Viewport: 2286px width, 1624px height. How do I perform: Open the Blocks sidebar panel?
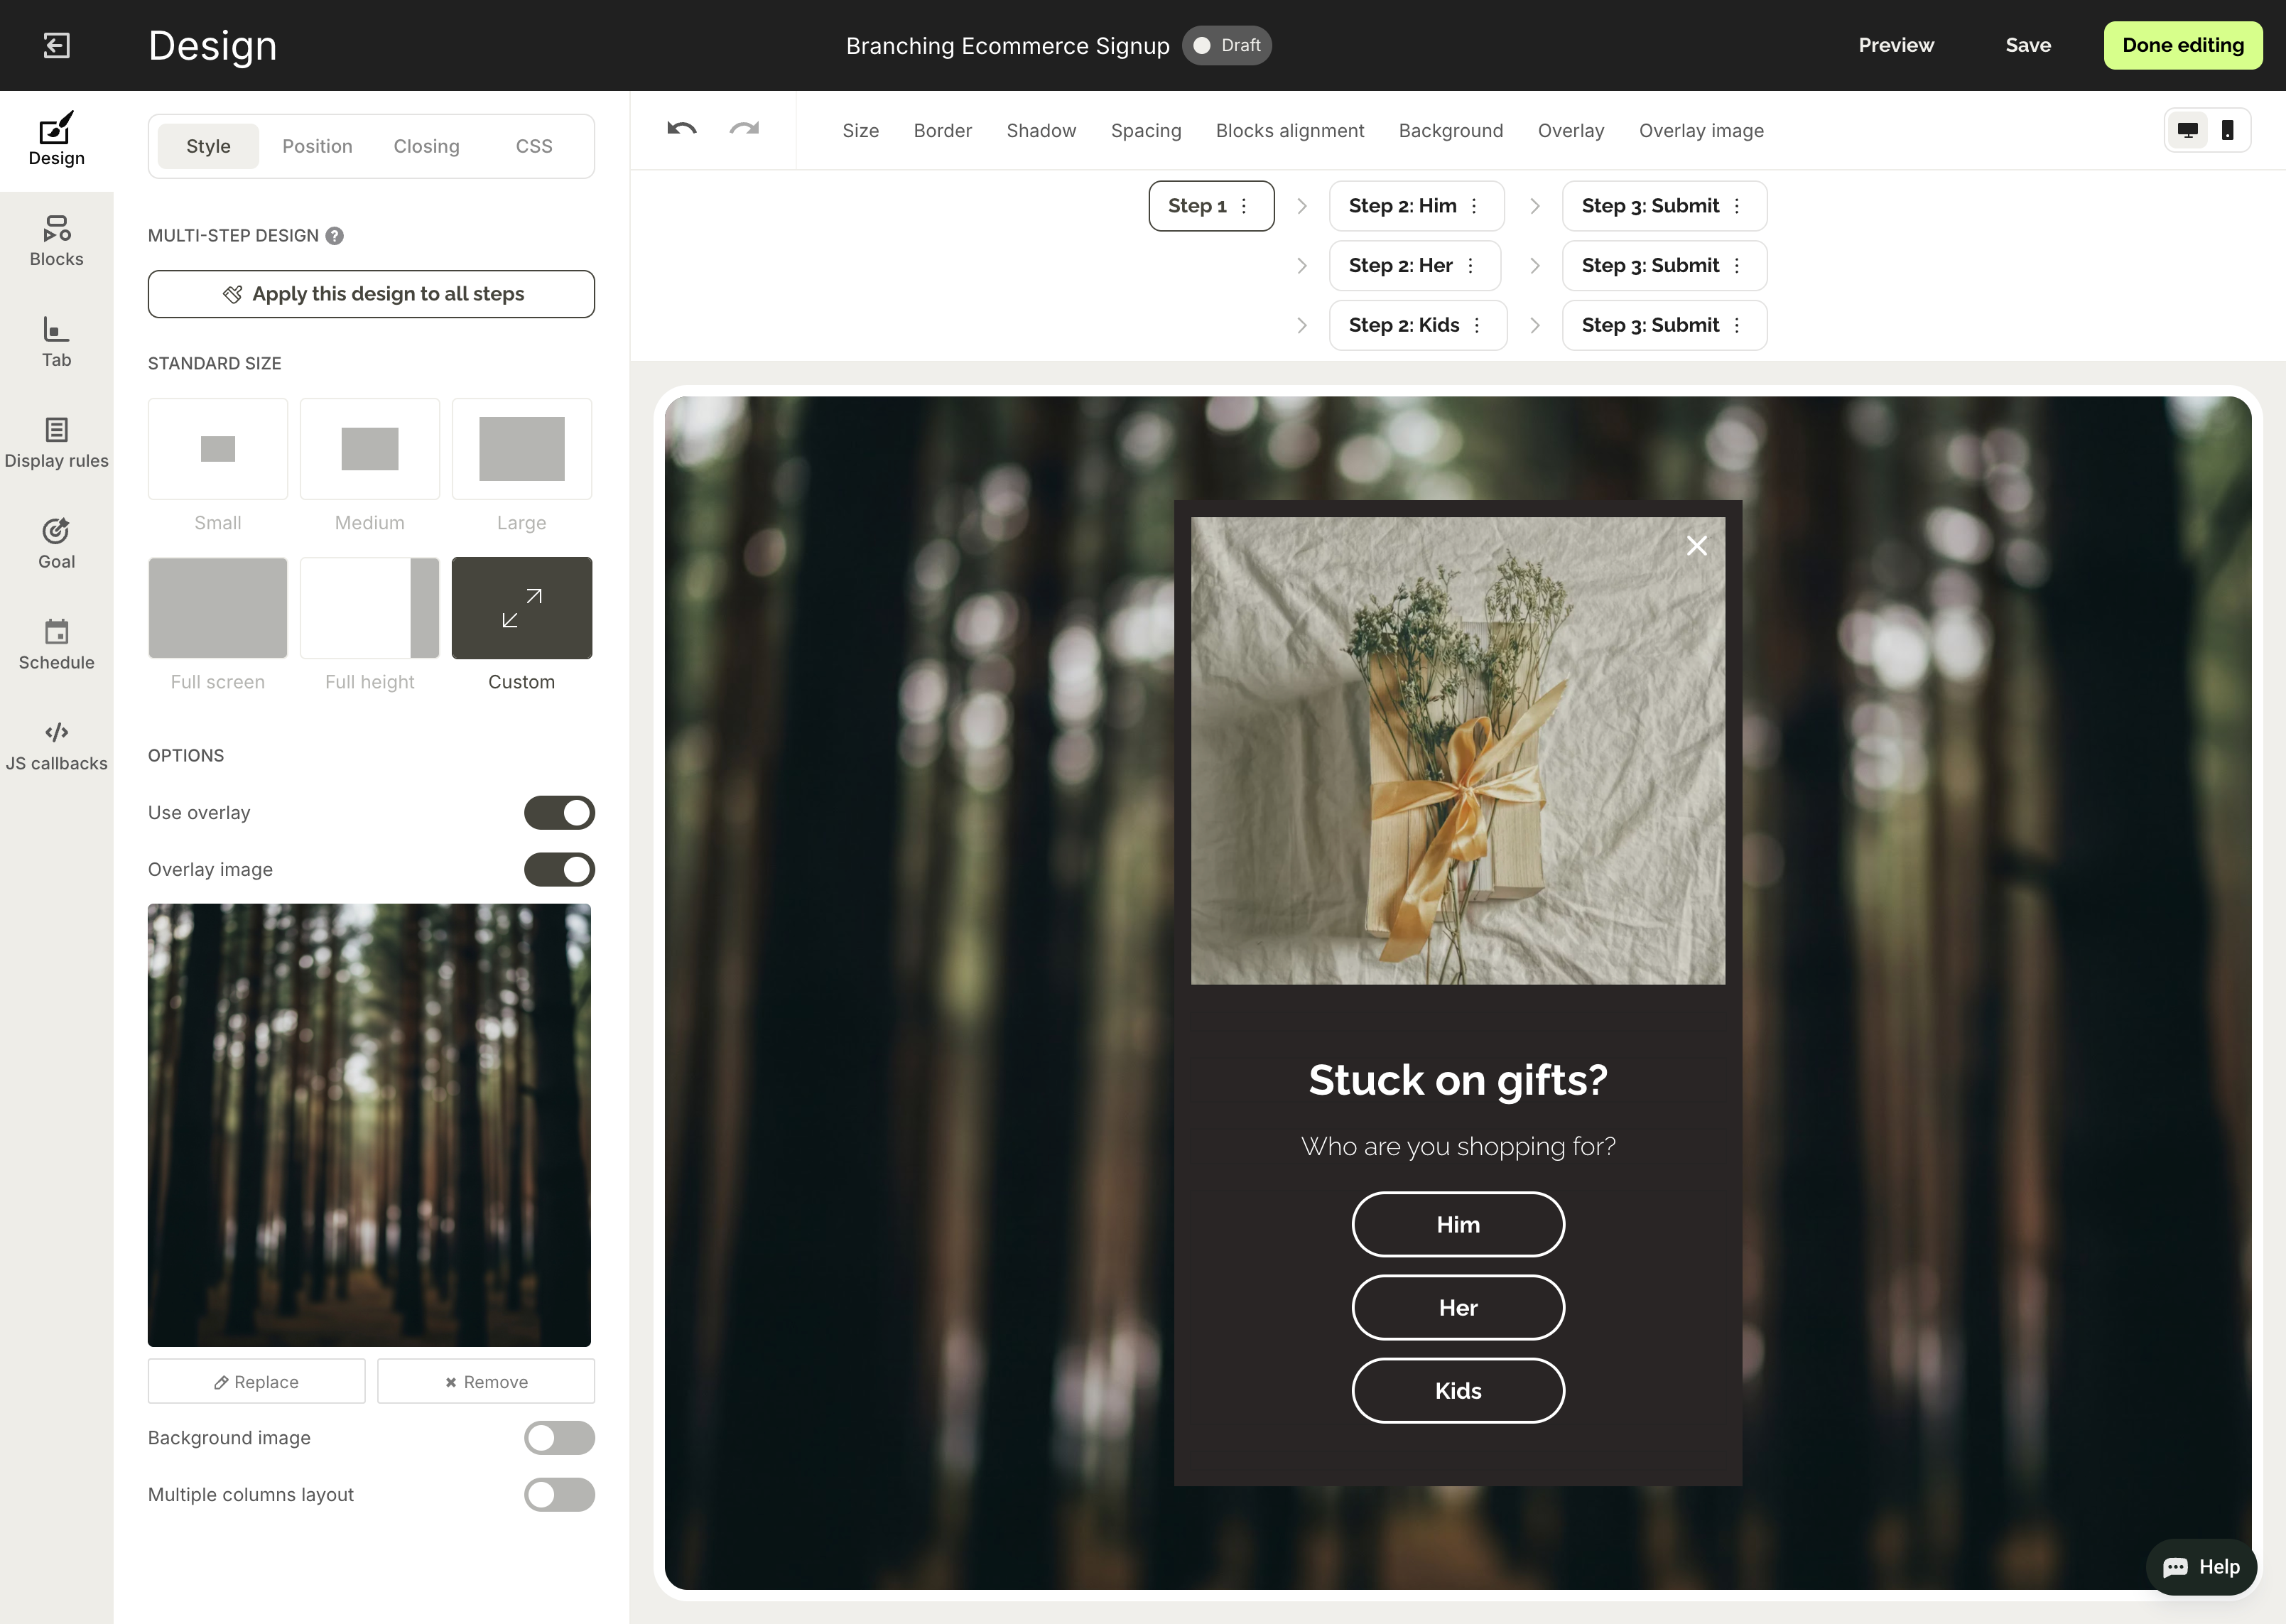(56, 241)
